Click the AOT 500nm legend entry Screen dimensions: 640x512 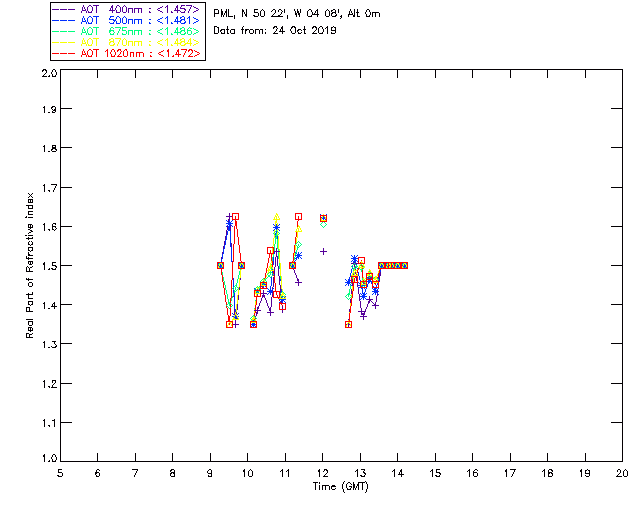coord(127,20)
